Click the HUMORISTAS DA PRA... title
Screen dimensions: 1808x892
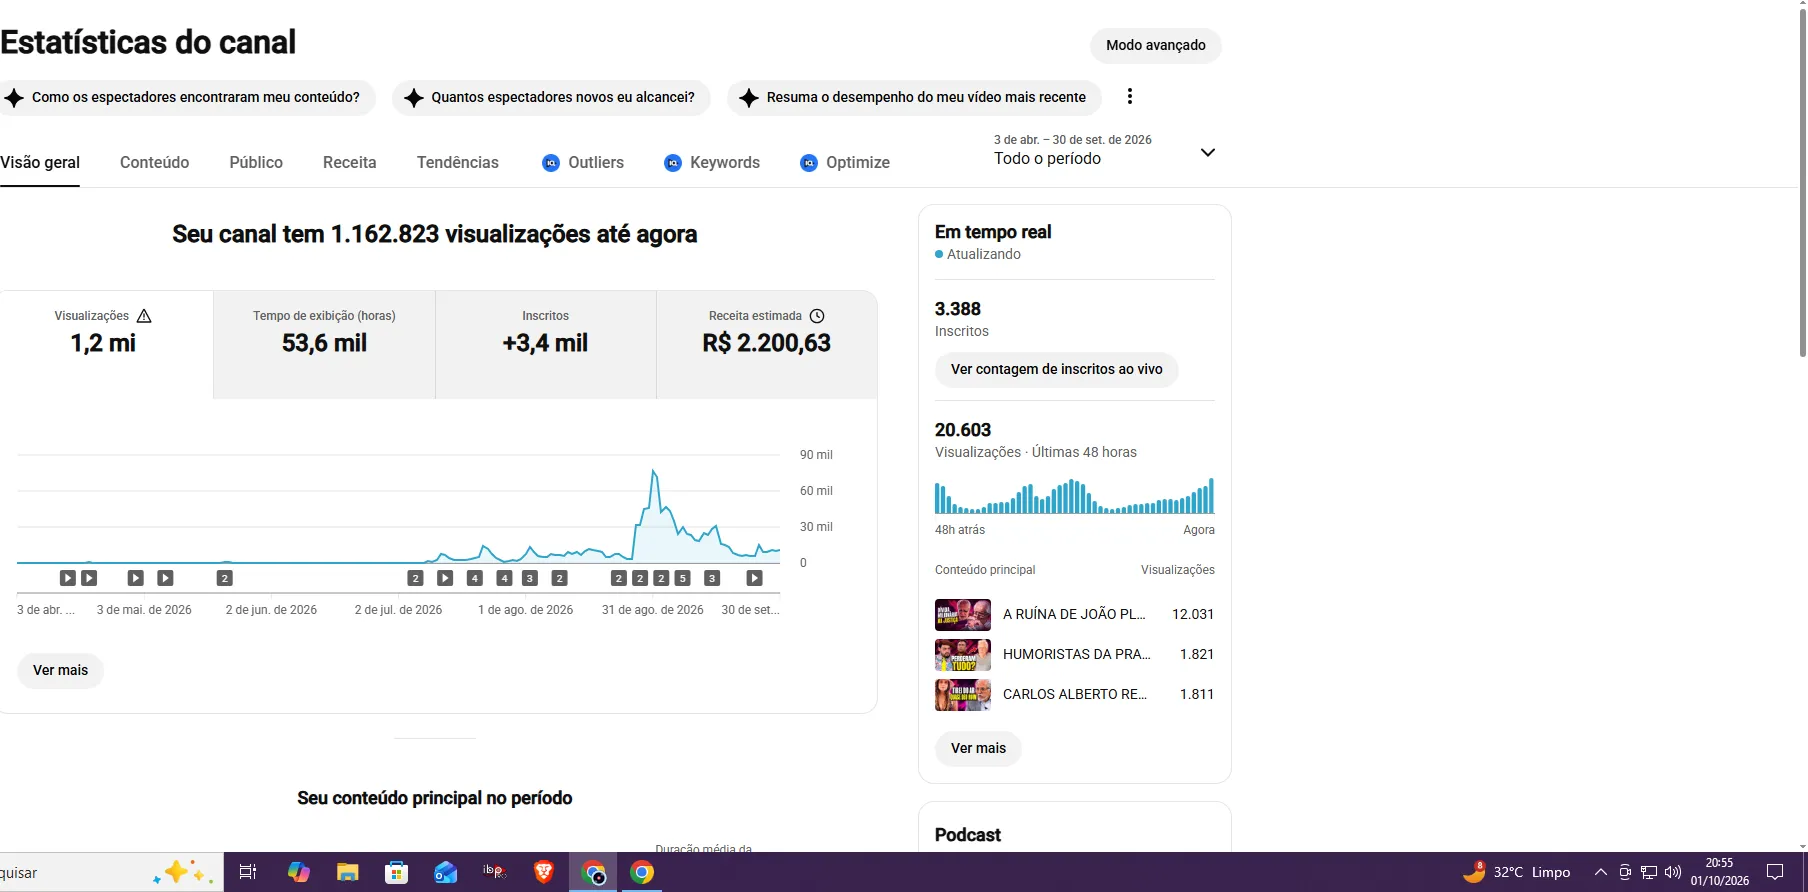[x=1077, y=654]
